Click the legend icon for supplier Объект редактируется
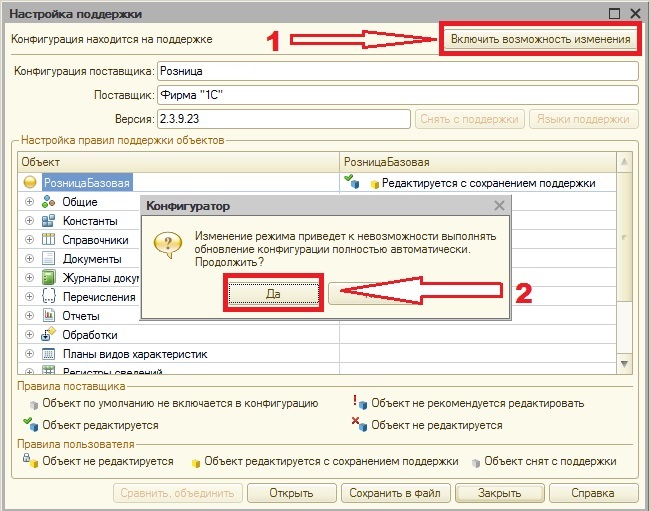The width and height of the screenshot is (651, 511). click(x=31, y=424)
